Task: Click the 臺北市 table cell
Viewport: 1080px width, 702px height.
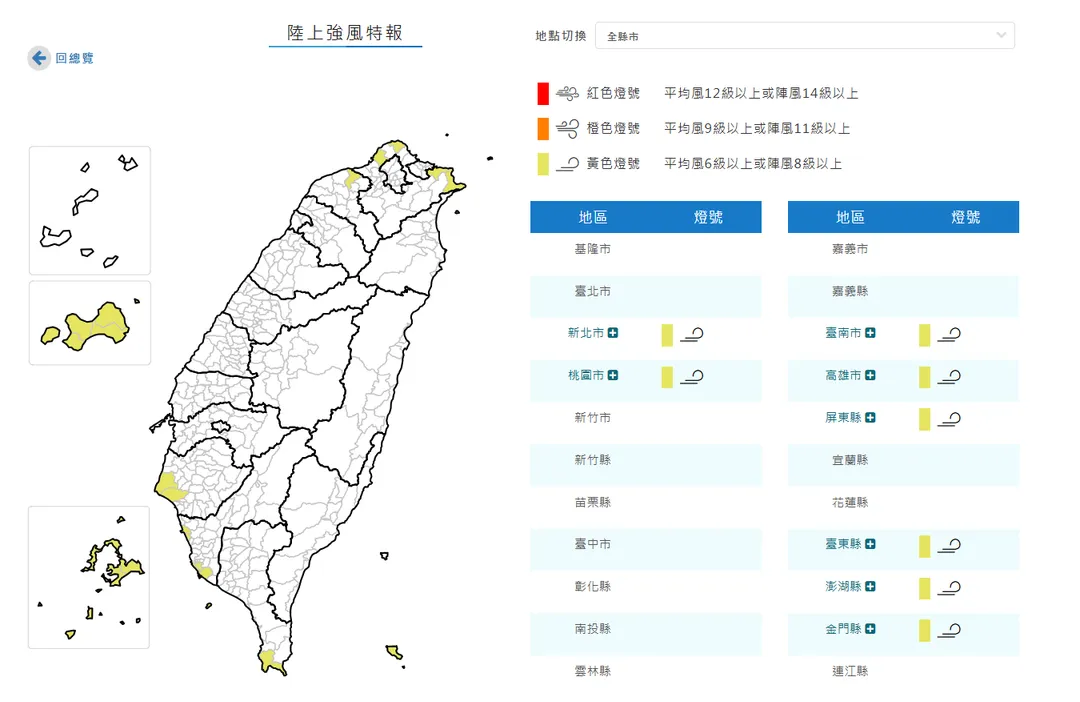Action: (592, 291)
